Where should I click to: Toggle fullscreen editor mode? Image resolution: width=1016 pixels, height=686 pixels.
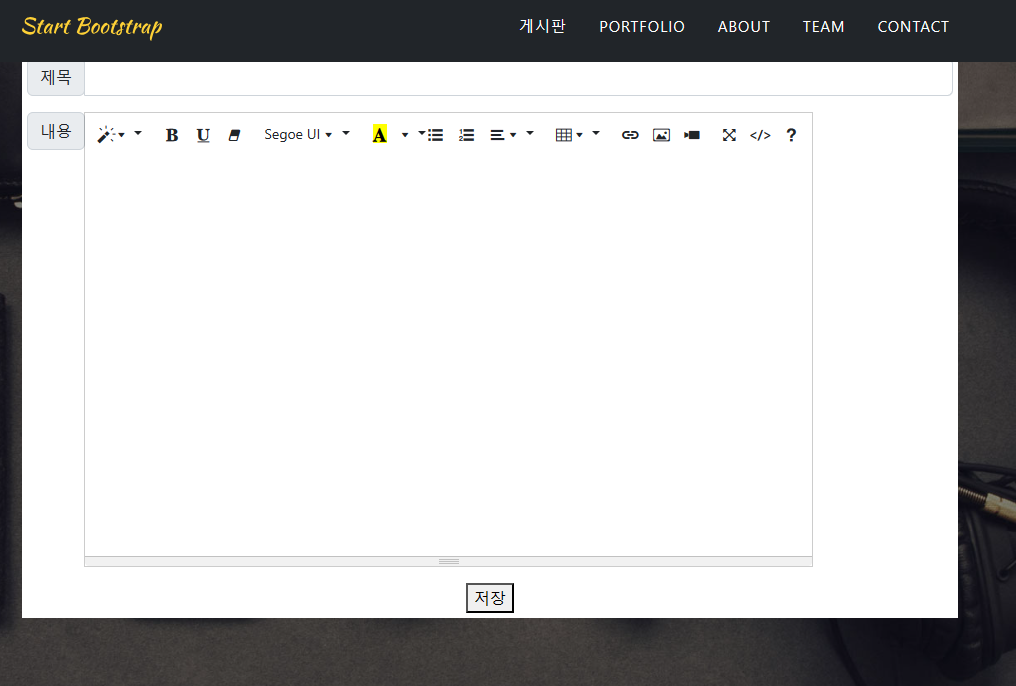729,135
